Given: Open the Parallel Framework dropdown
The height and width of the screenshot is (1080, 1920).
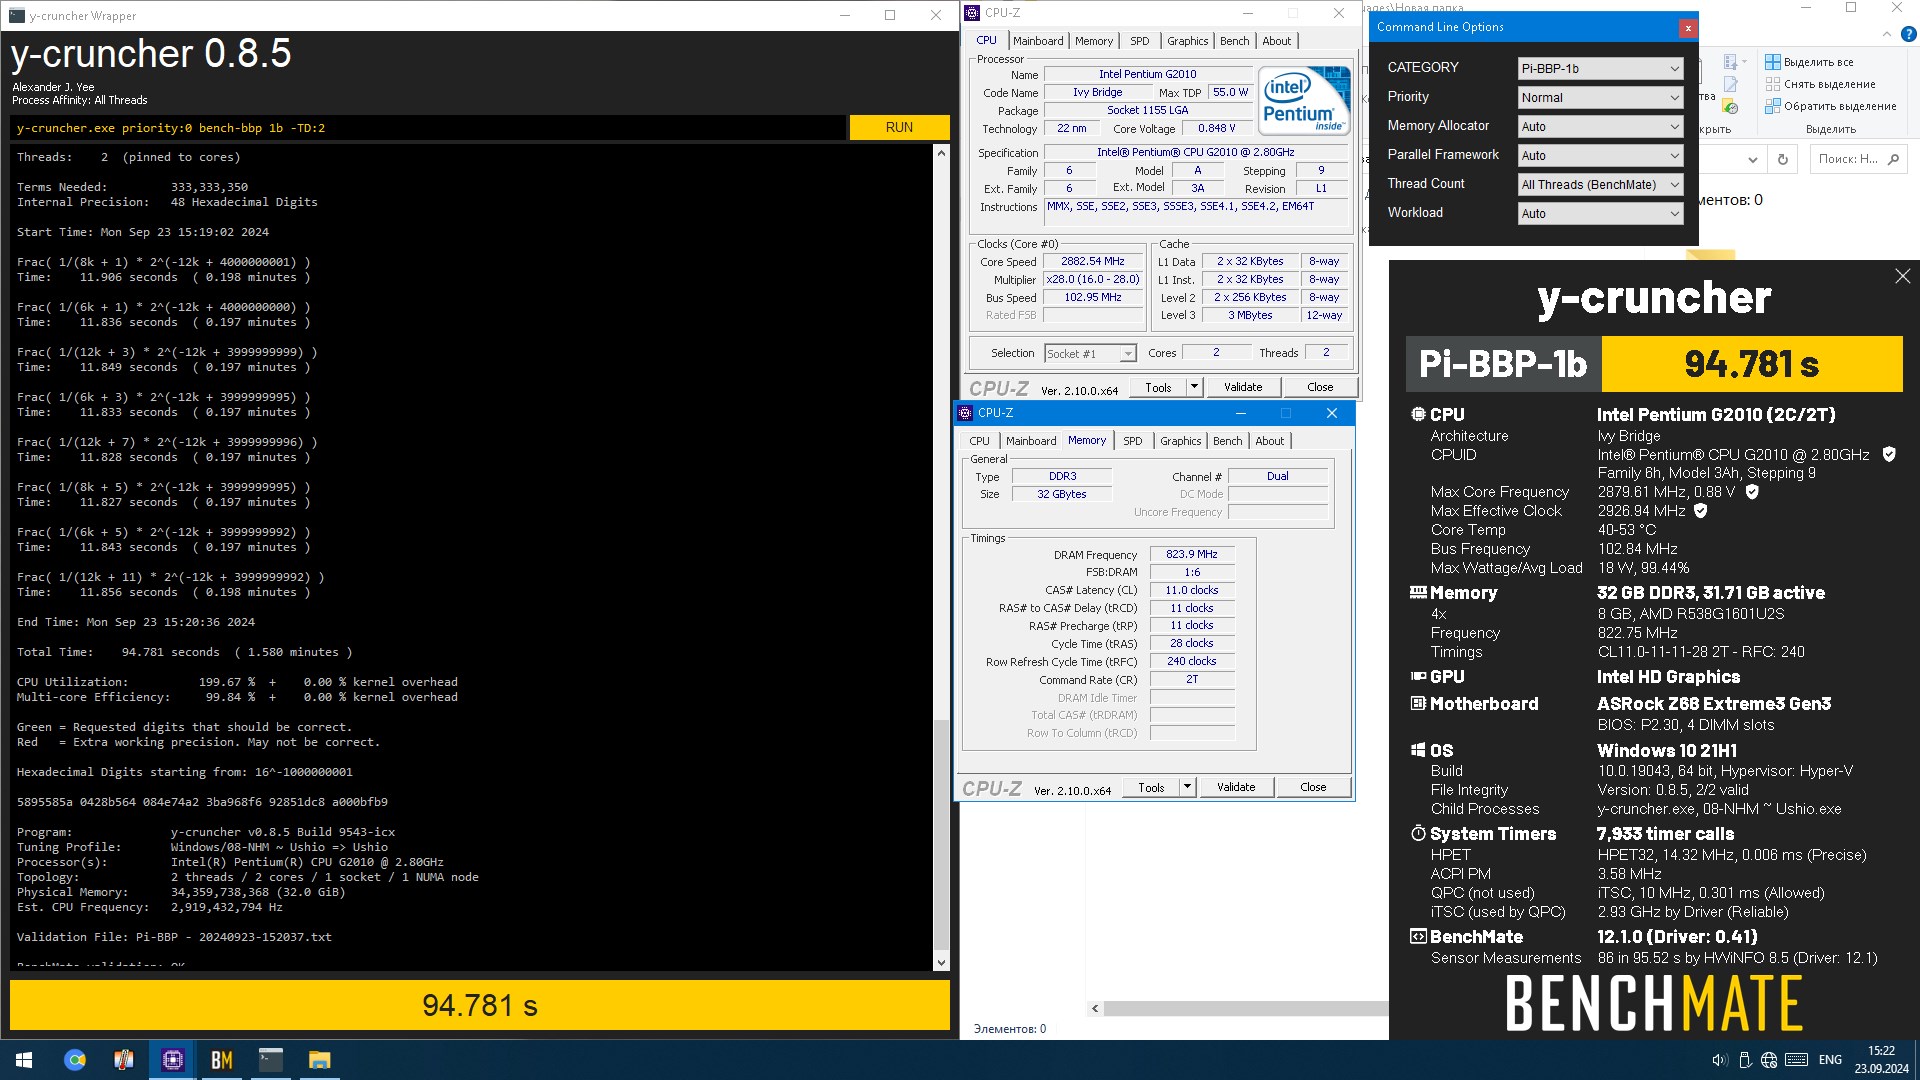Looking at the screenshot, I should (x=1600, y=155).
